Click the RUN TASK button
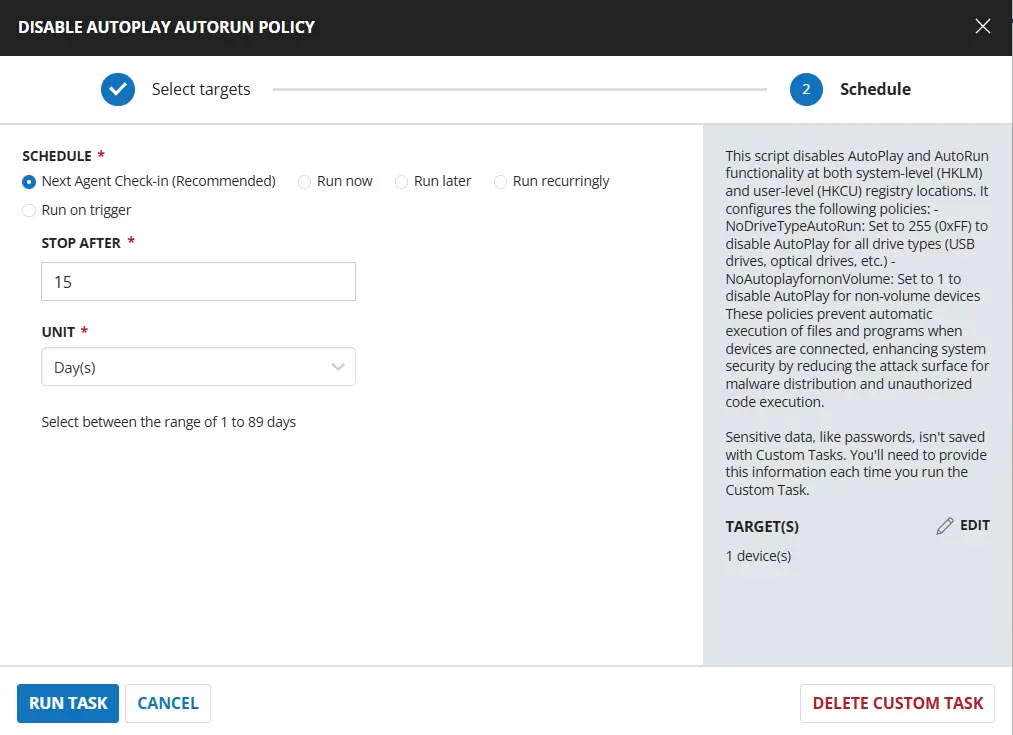Viewport: 1013px width, 735px height. tap(68, 703)
